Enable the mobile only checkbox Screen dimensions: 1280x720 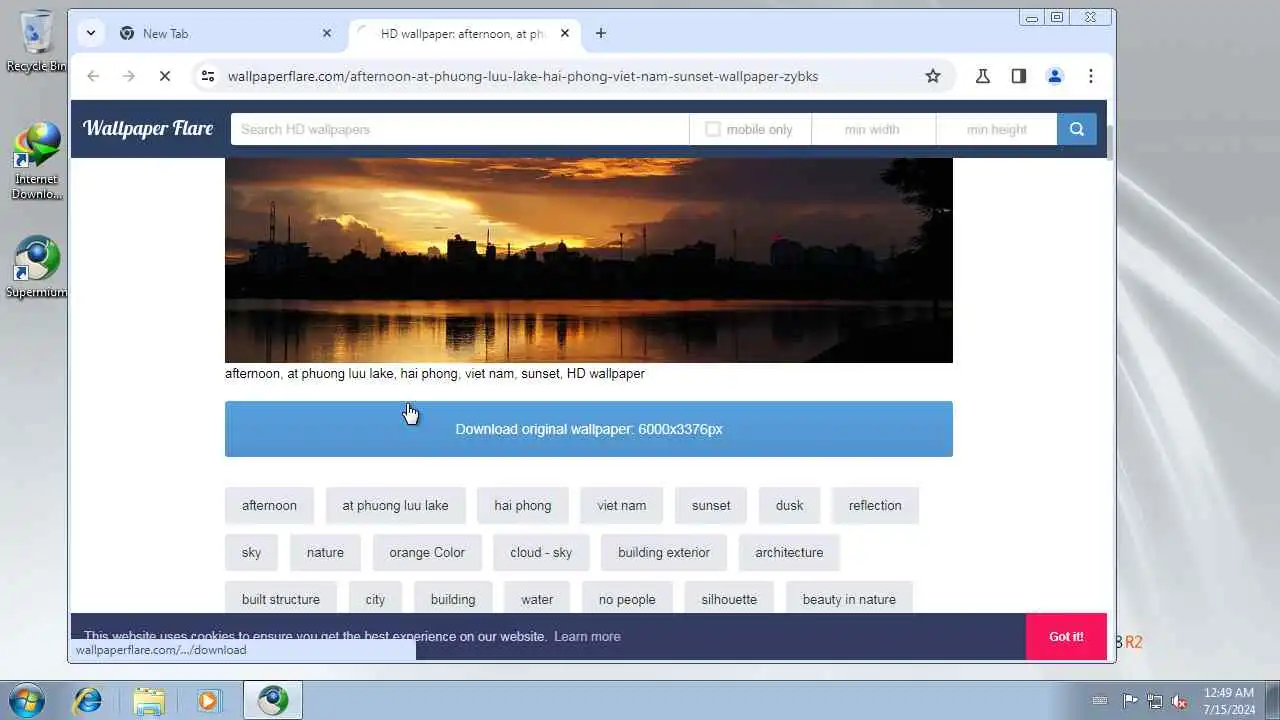(x=713, y=129)
